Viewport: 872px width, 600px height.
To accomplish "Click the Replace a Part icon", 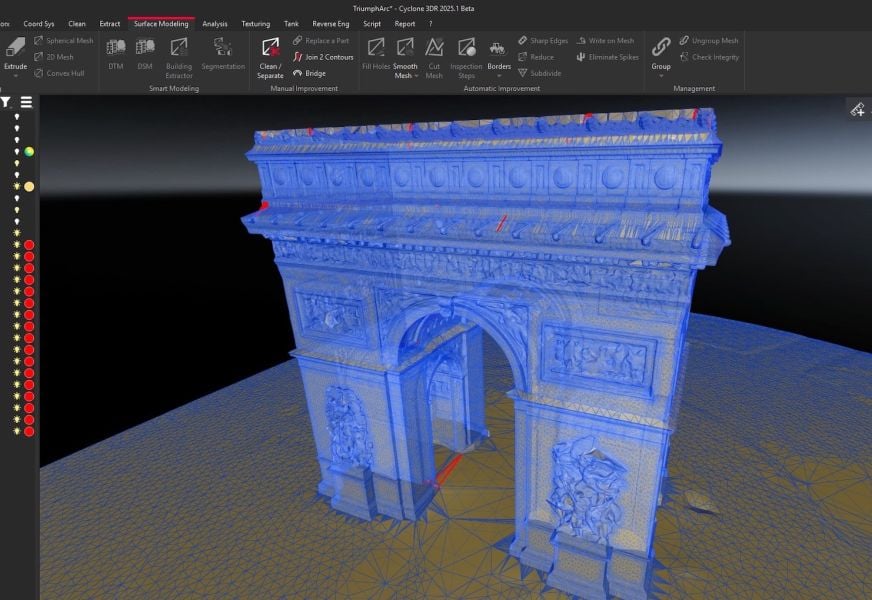I will tap(298, 41).
